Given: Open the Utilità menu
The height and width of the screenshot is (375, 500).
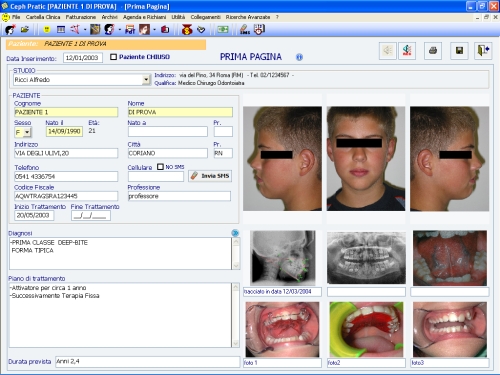Looking at the screenshot, I should 178,17.
